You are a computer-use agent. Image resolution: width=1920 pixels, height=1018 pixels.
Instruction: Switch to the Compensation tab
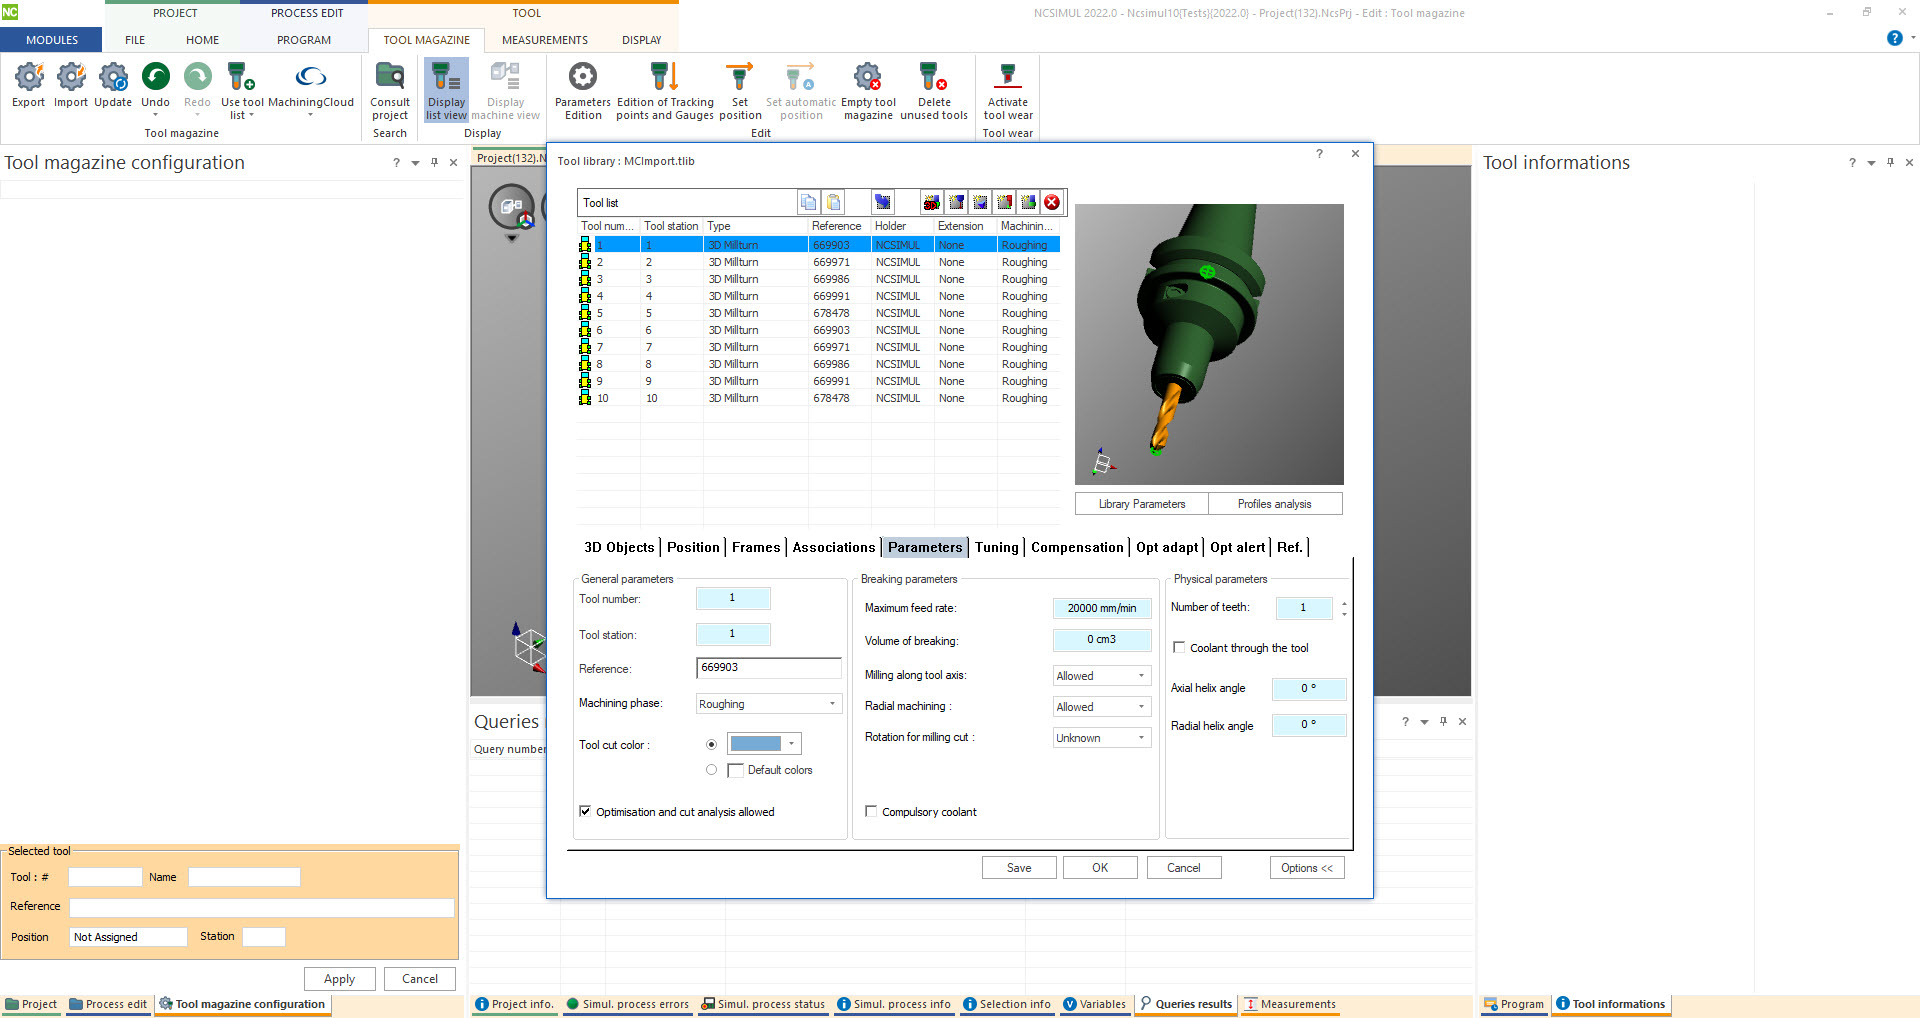[1076, 547]
